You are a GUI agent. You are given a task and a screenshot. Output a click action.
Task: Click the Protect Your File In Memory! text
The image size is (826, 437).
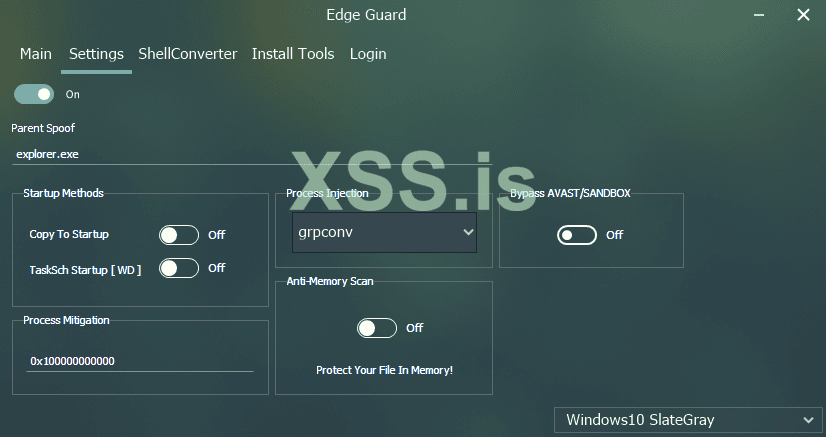tap(385, 370)
